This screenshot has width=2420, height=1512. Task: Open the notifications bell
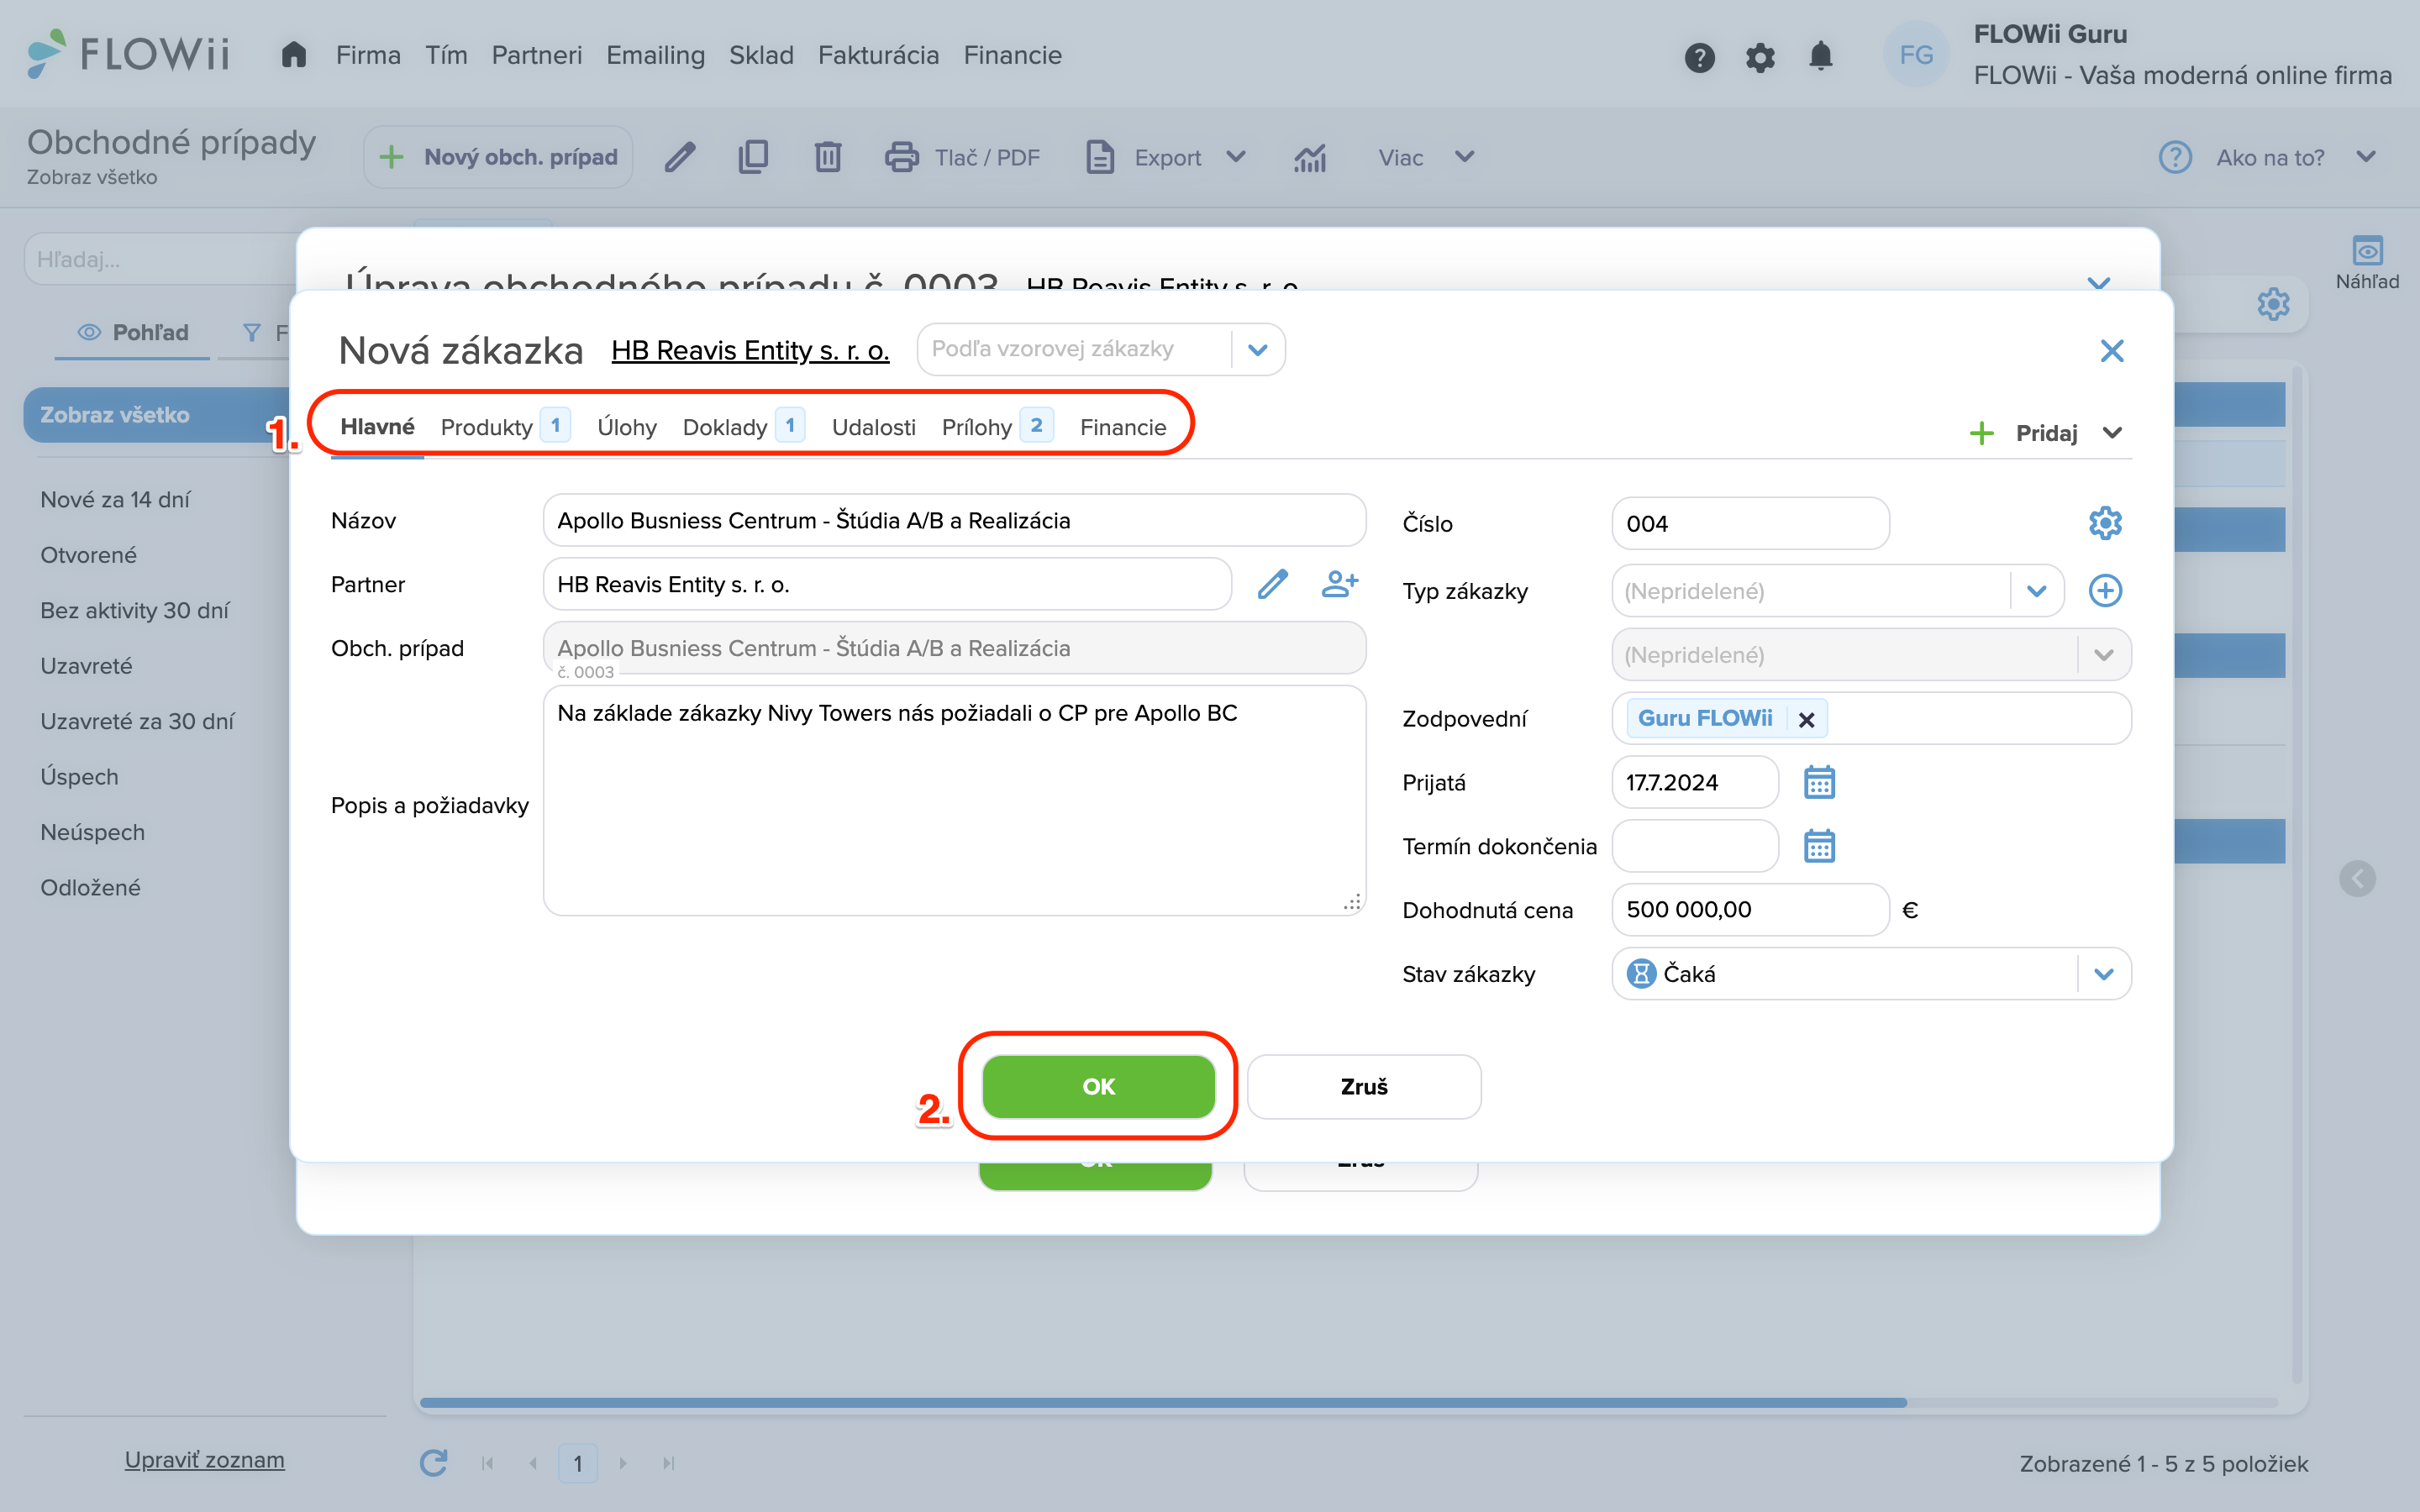(1821, 56)
